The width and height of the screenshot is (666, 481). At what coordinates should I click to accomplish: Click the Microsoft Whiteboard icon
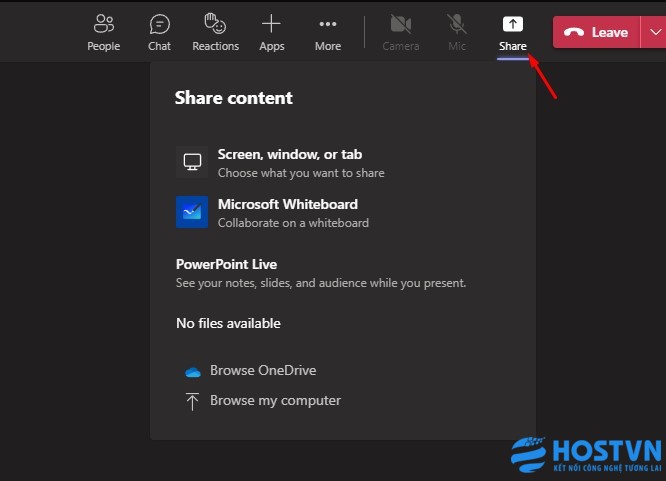tap(192, 212)
